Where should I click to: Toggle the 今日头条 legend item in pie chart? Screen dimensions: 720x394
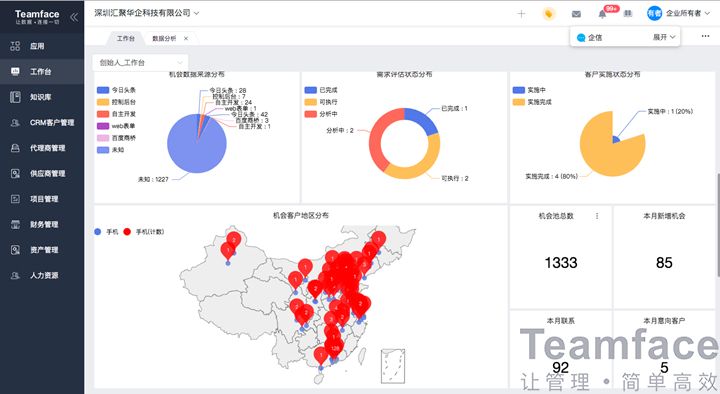pyautogui.click(x=116, y=90)
